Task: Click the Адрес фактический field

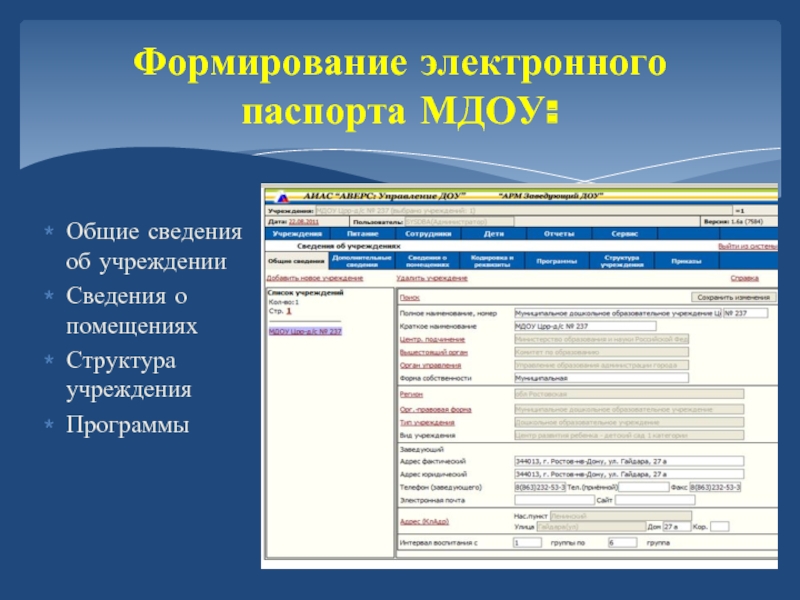Action: point(629,461)
